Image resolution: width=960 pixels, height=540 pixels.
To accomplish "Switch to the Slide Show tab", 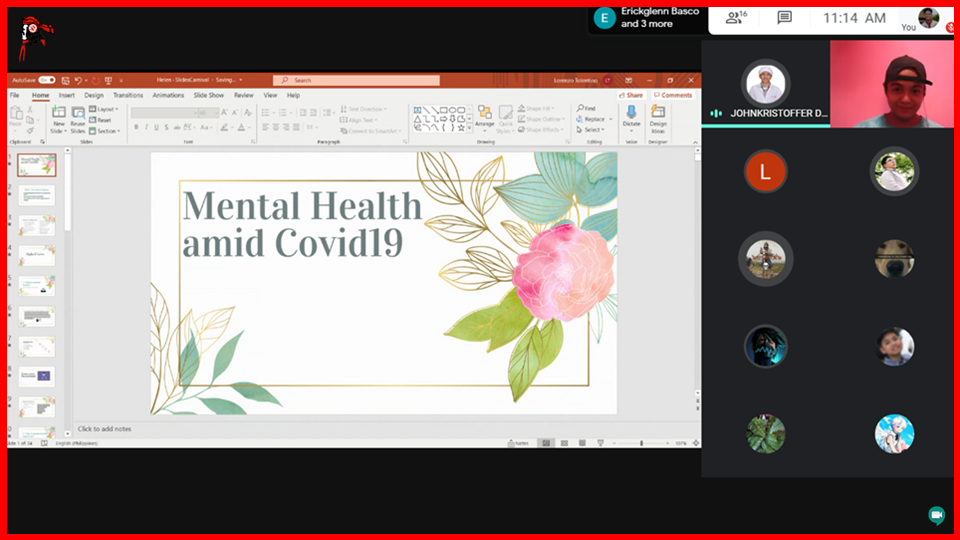I will pyautogui.click(x=208, y=95).
